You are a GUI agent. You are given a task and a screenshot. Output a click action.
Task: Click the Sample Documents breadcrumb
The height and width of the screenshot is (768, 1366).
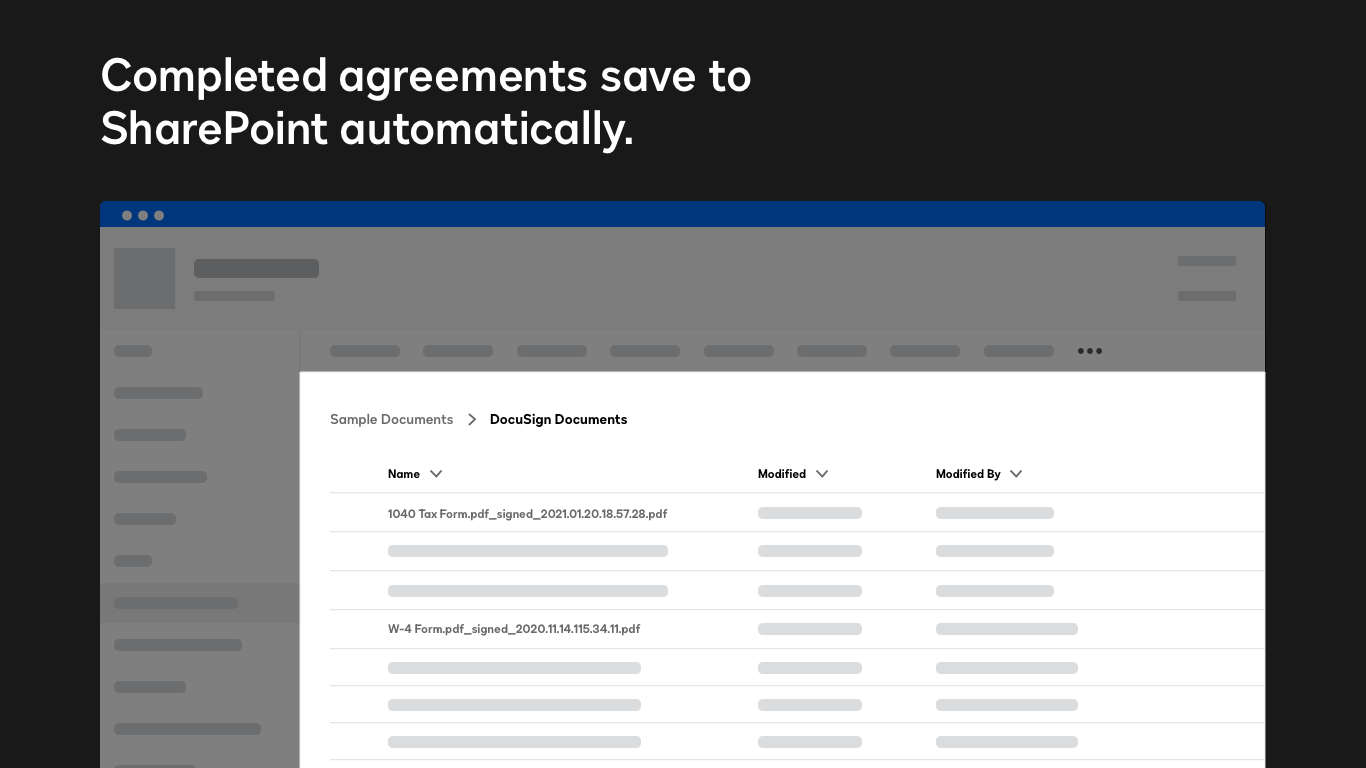[391, 420]
